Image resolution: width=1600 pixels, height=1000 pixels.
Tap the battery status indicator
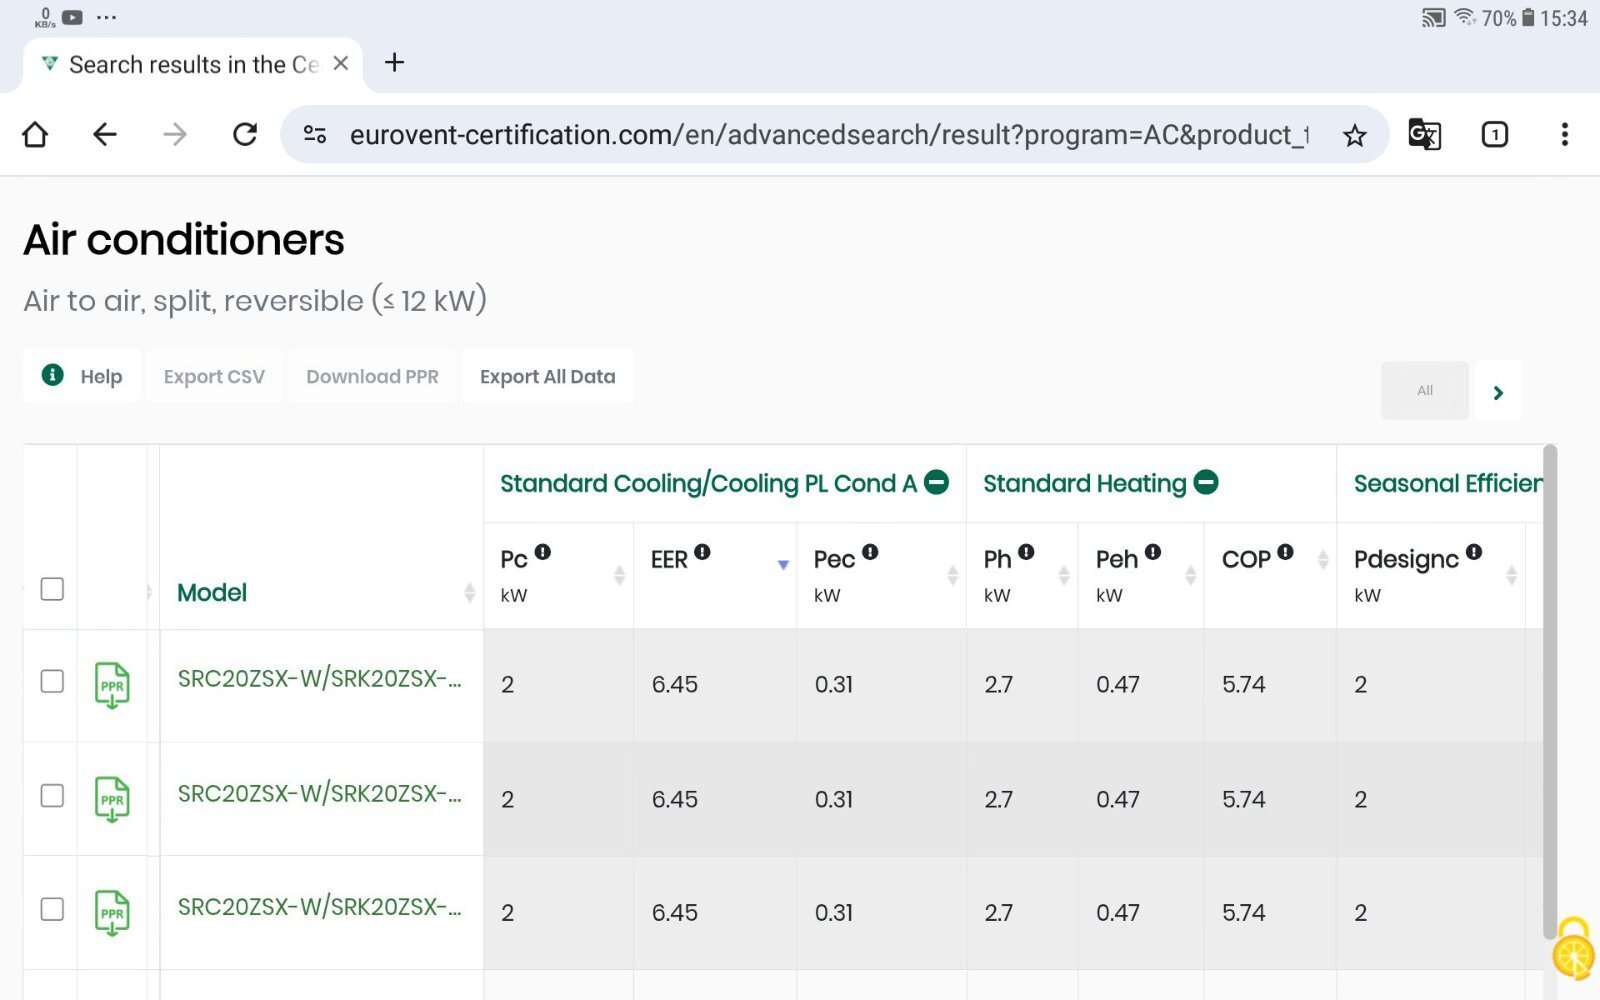point(1528,17)
